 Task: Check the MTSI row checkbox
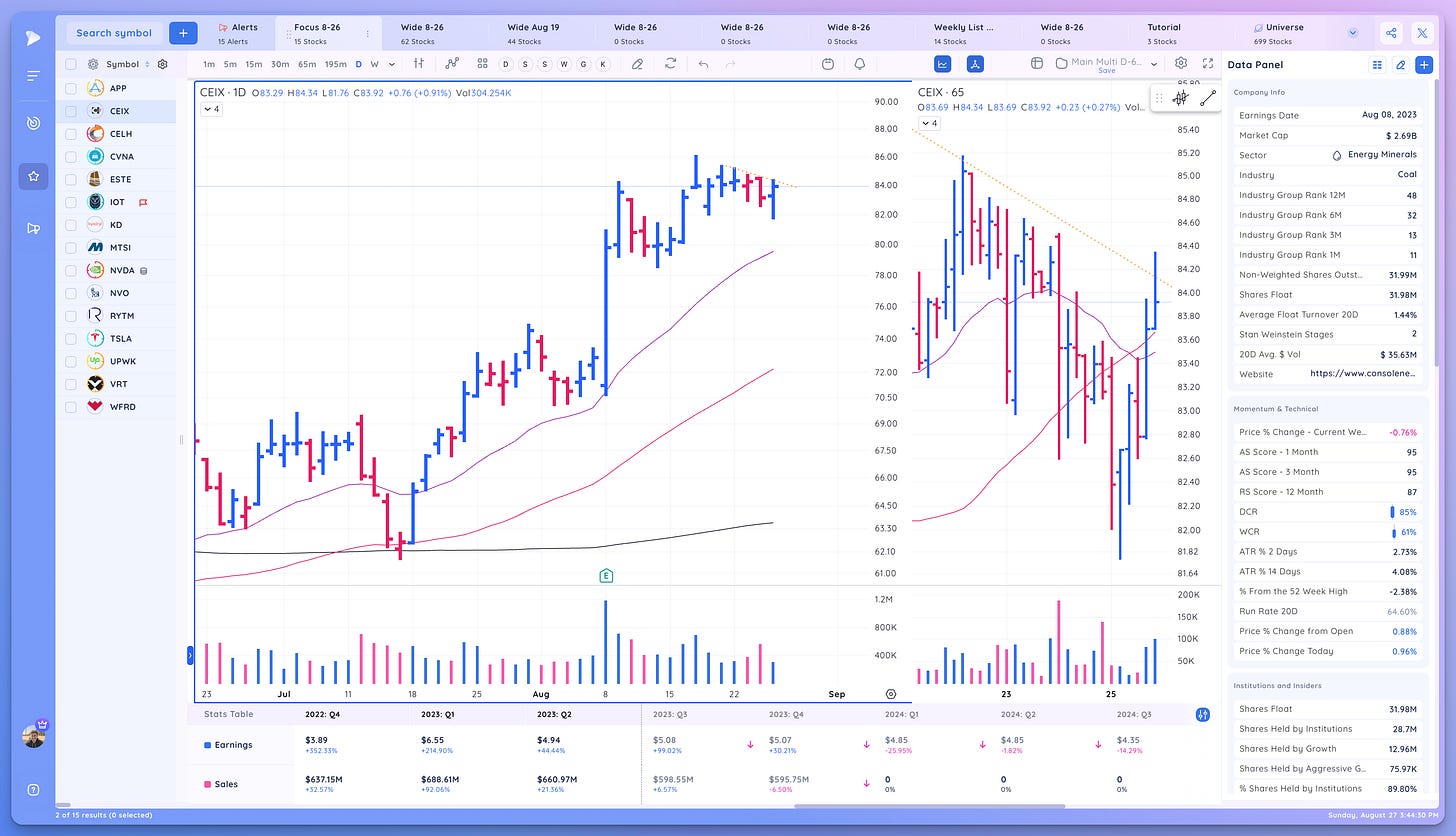tap(71, 247)
